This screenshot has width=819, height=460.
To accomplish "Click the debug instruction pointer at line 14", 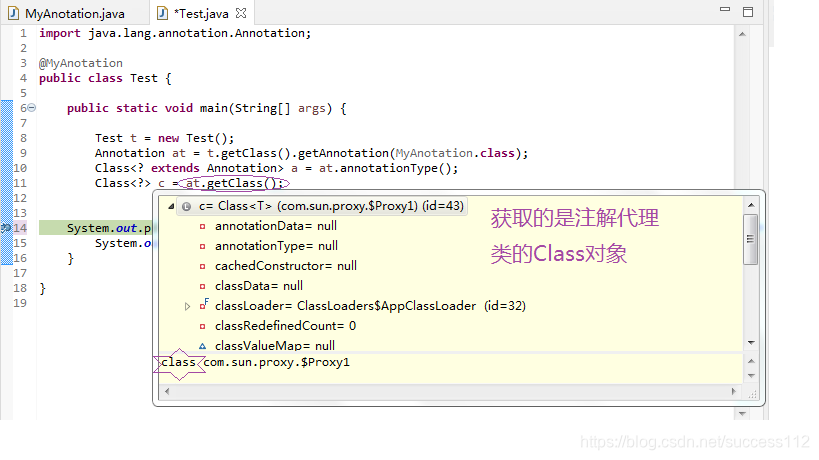I will [6, 228].
